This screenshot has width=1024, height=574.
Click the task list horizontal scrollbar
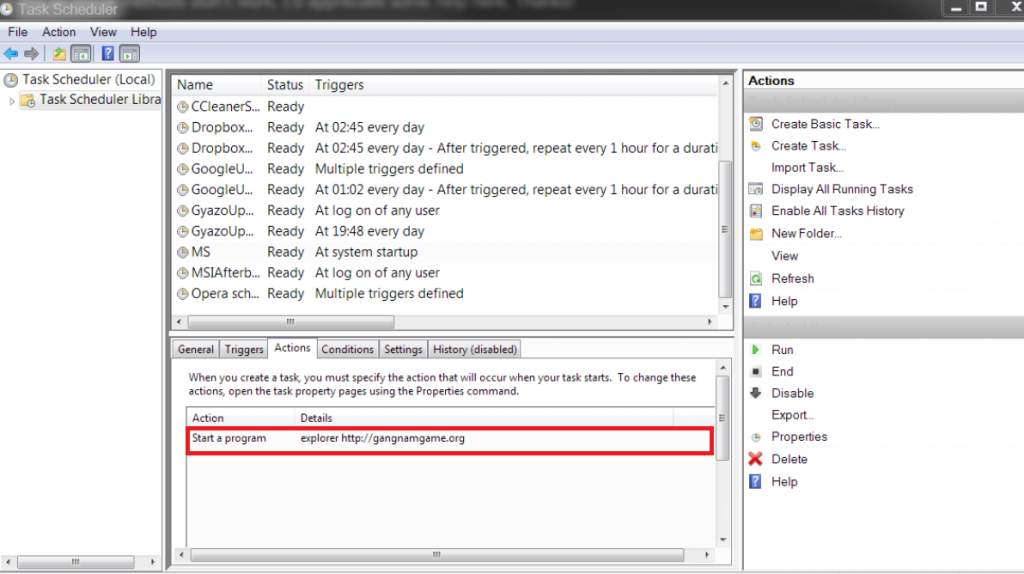click(290, 322)
